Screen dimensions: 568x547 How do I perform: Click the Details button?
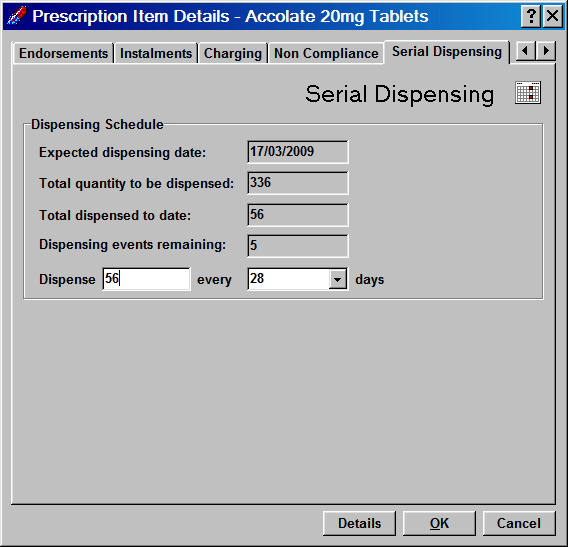(x=359, y=523)
